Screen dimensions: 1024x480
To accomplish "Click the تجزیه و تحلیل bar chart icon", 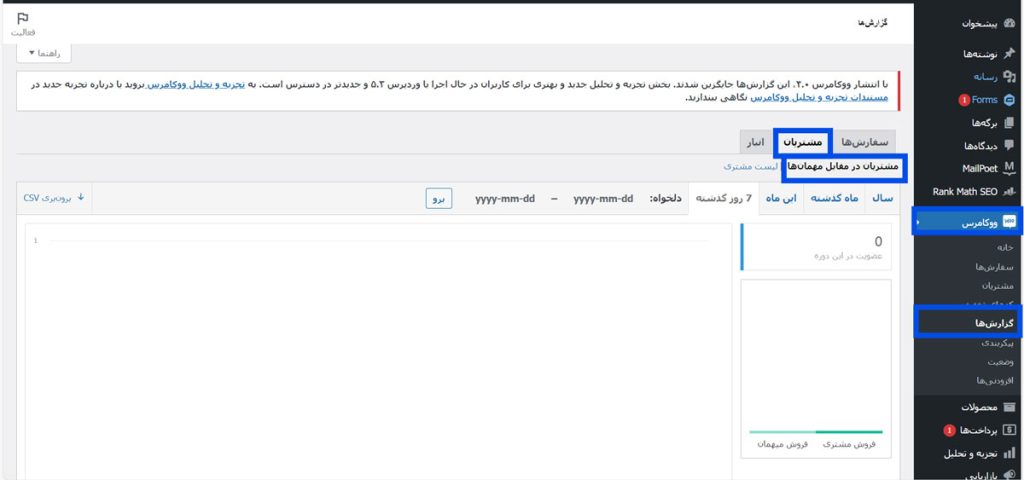I will click(x=1009, y=453).
